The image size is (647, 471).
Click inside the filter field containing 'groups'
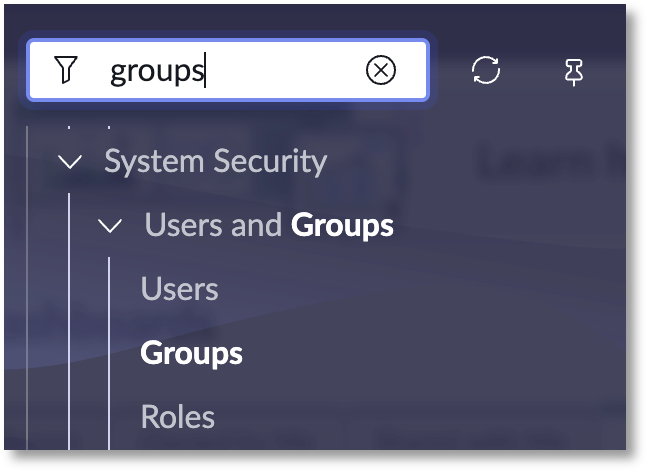230,70
